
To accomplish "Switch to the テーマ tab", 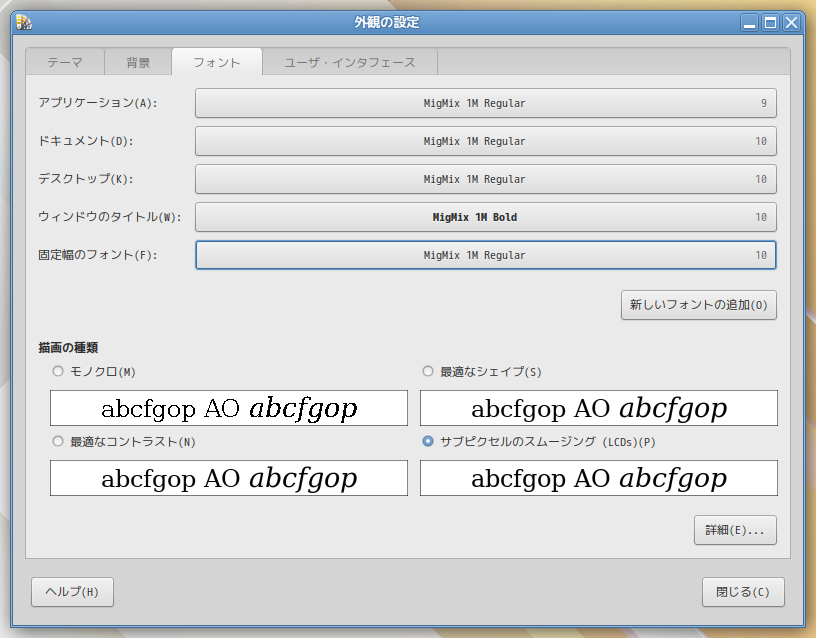I will point(65,62).
